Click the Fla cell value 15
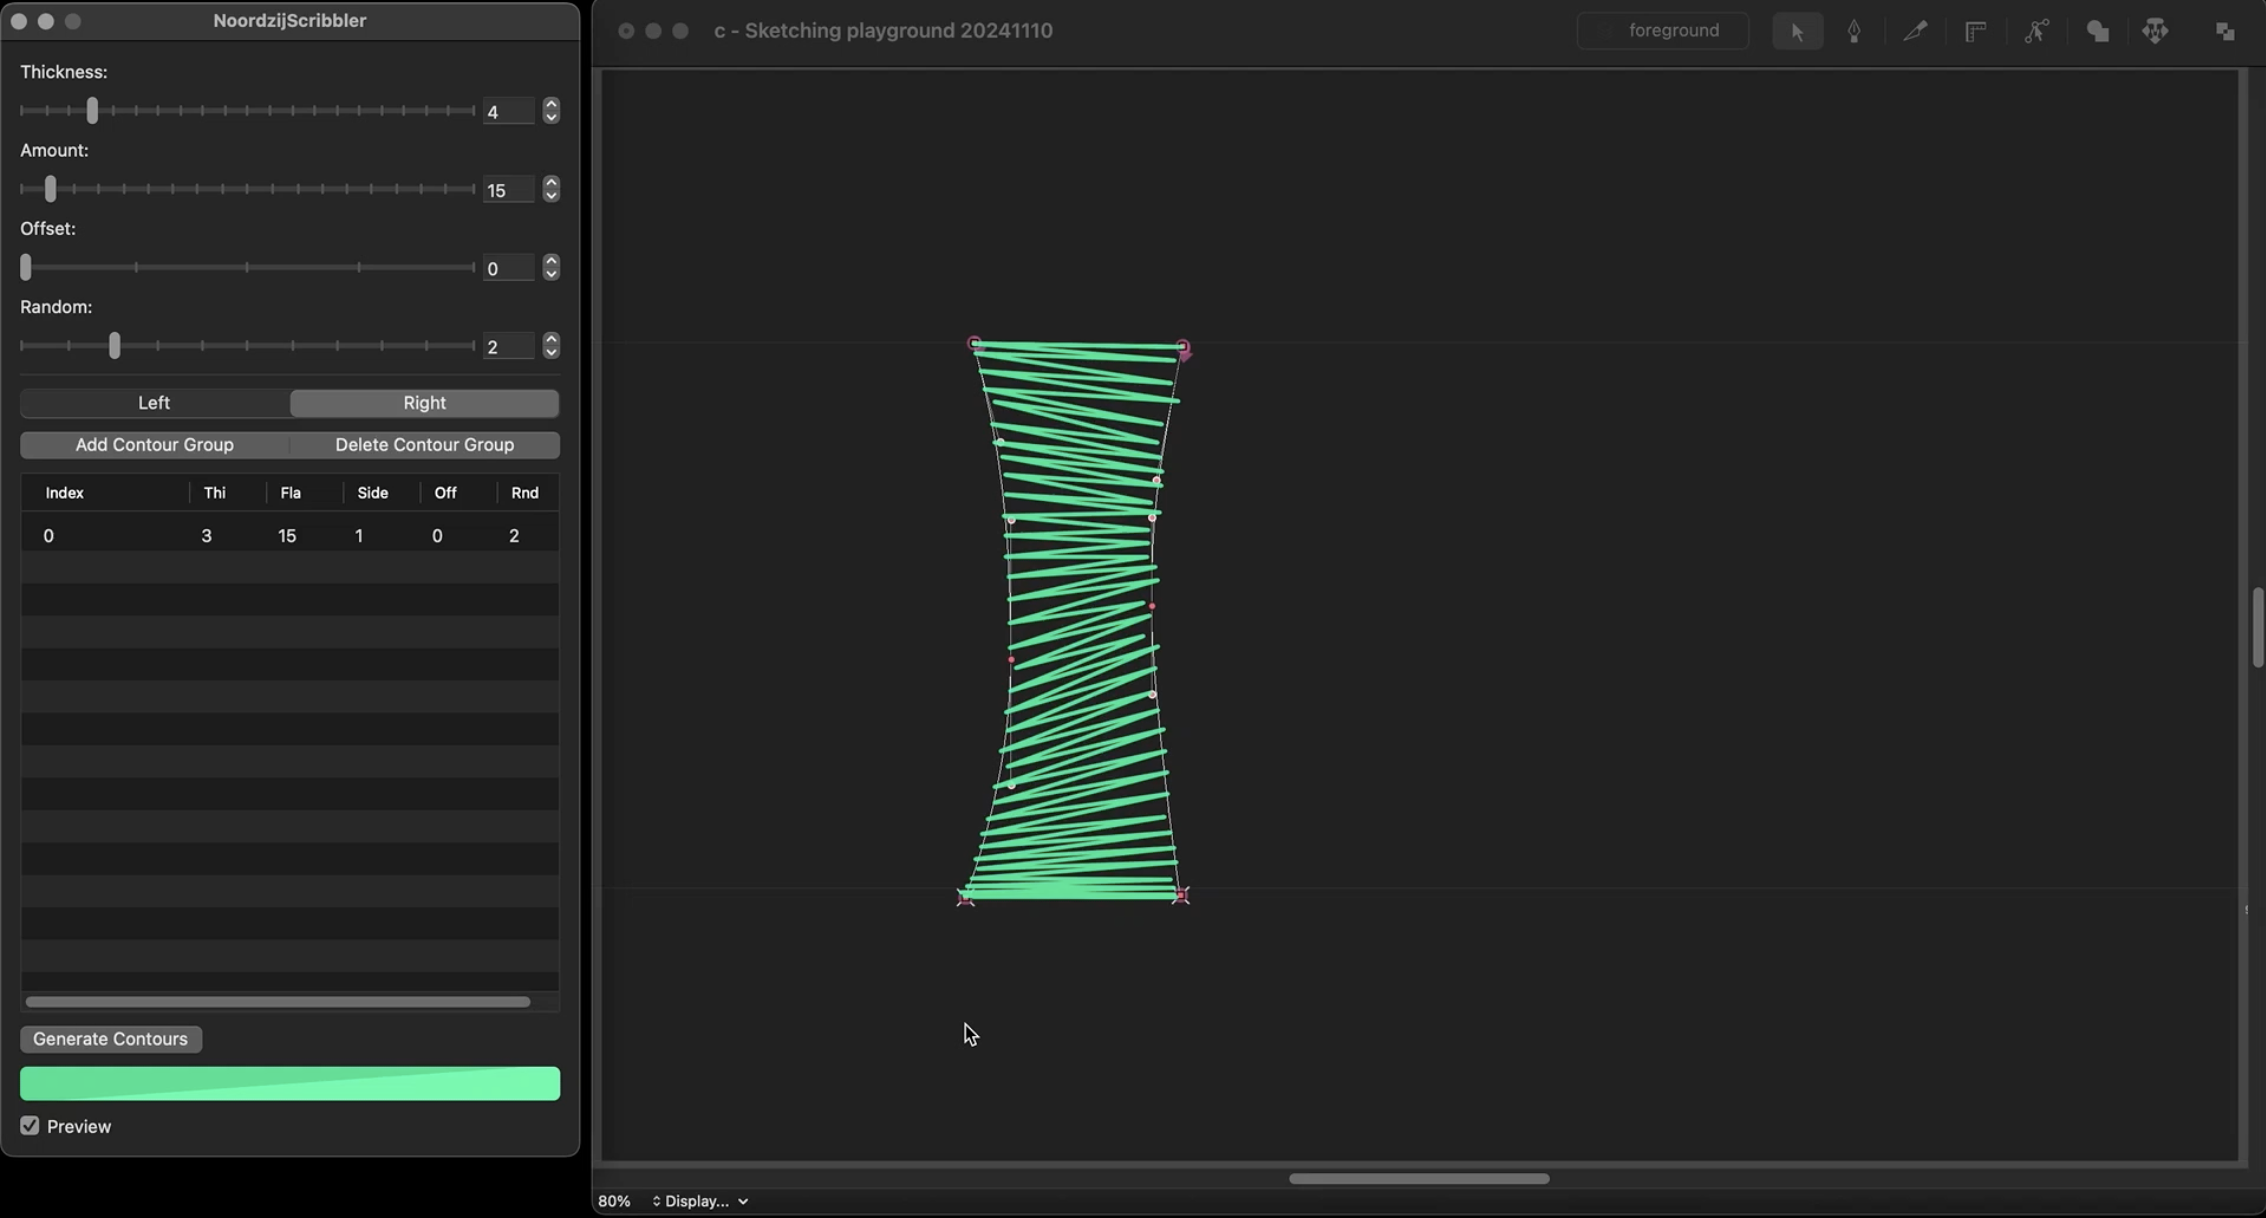Viewport: 2266px width, 1218px height. click(x=287, y=536)
